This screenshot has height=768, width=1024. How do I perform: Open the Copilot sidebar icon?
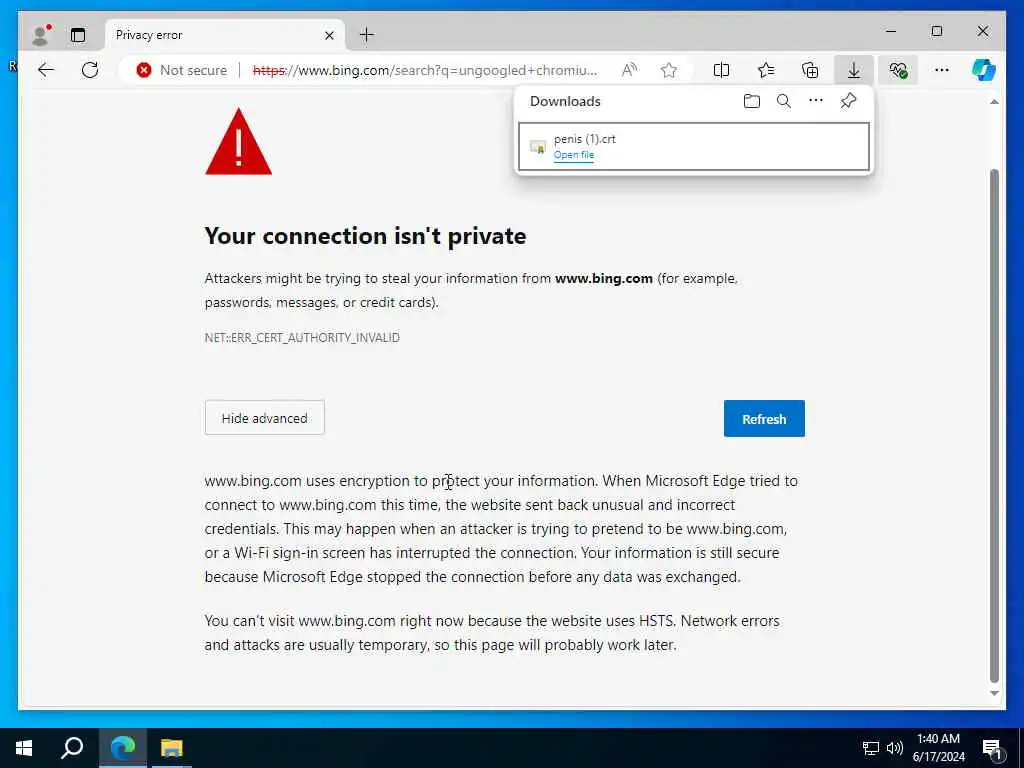984,70
